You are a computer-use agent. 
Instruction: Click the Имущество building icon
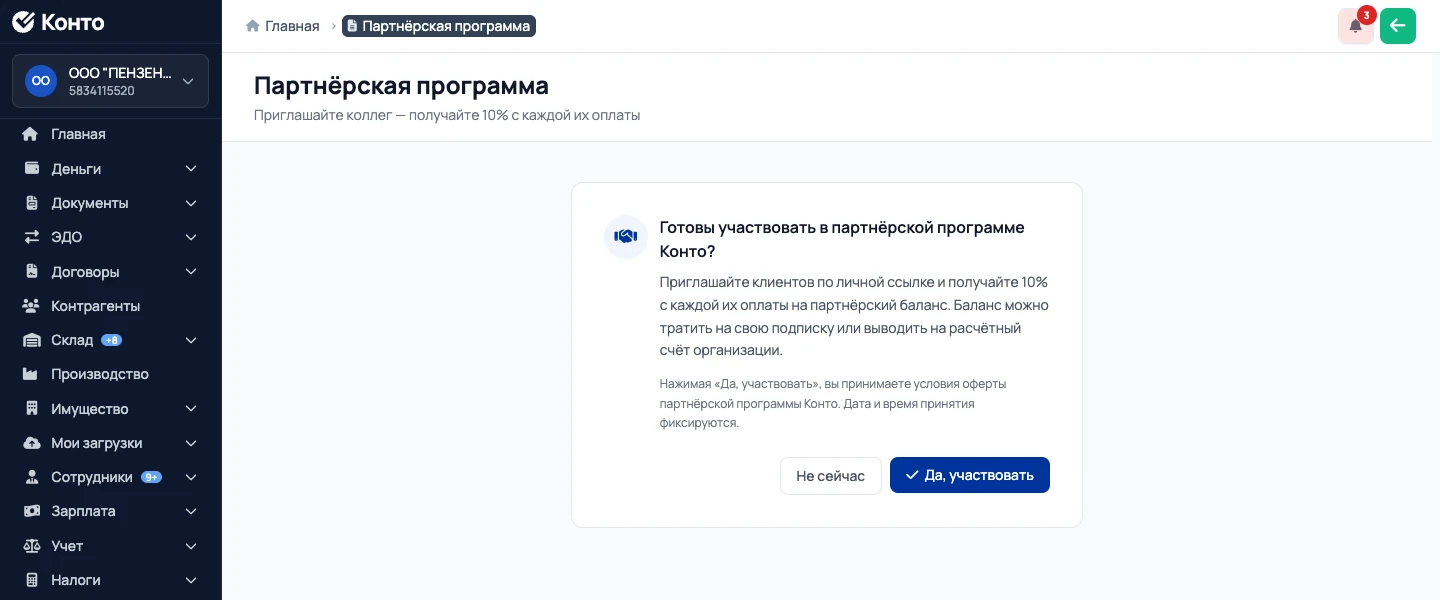point(31,409)
